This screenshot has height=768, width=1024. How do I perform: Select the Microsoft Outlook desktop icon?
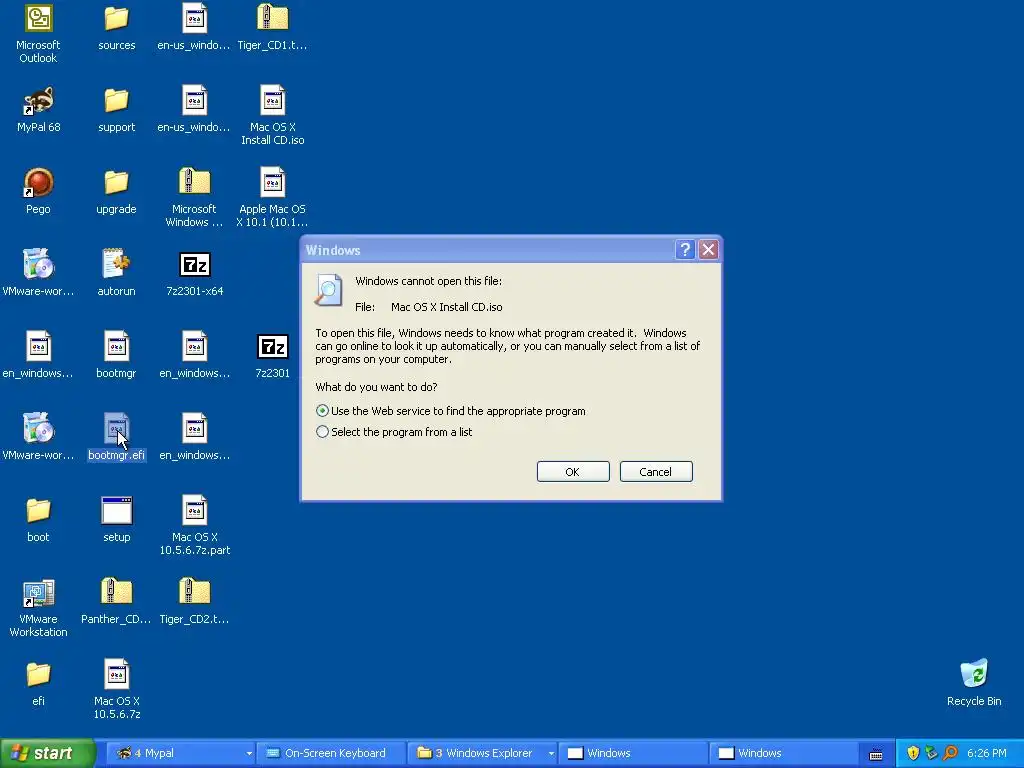(x=39, y=18)
